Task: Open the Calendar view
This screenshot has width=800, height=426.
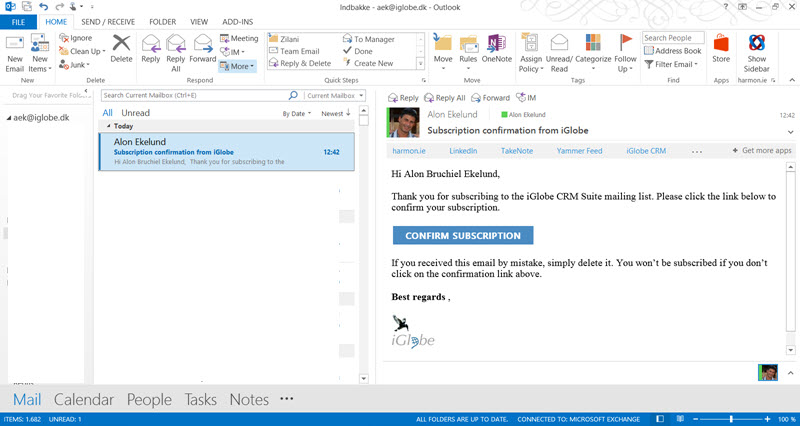Action: [84, 399]
